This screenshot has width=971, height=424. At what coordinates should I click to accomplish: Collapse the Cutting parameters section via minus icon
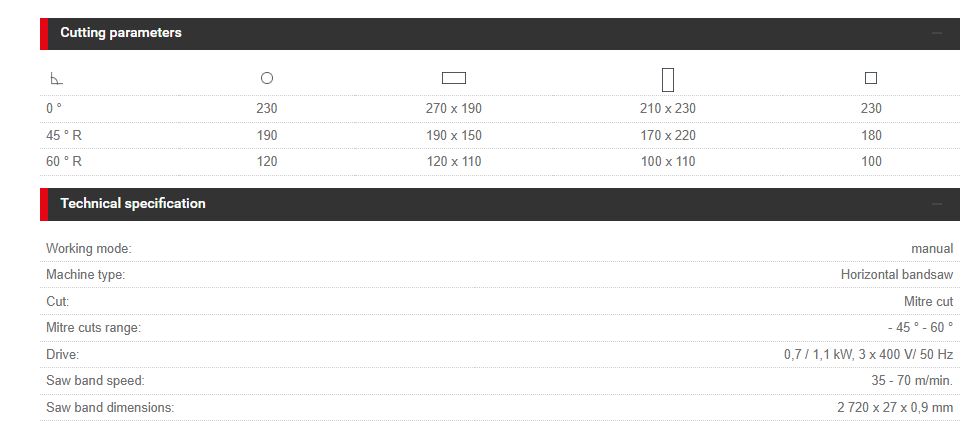pos(937,33)
